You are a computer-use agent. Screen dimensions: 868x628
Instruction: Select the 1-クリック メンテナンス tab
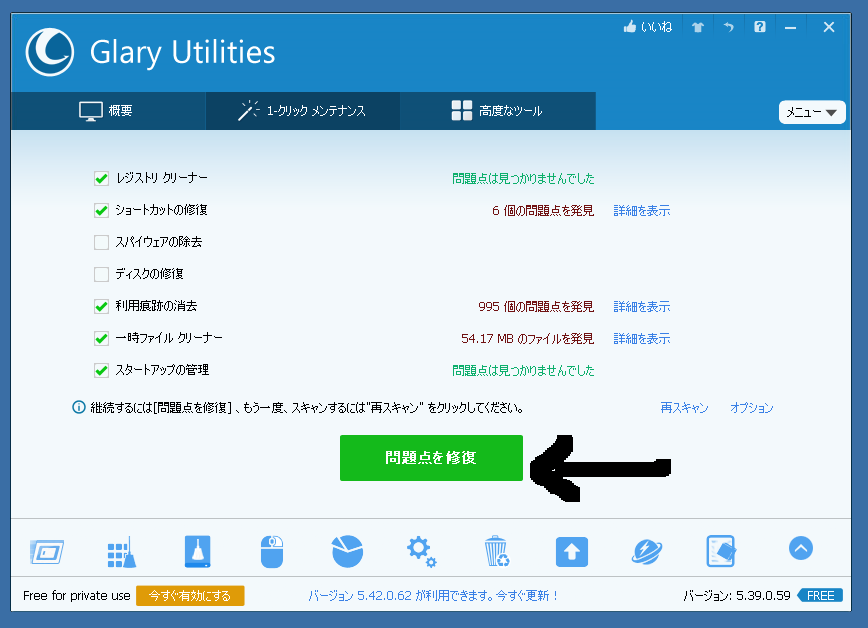pyautogui.click(x=303, y=111)
